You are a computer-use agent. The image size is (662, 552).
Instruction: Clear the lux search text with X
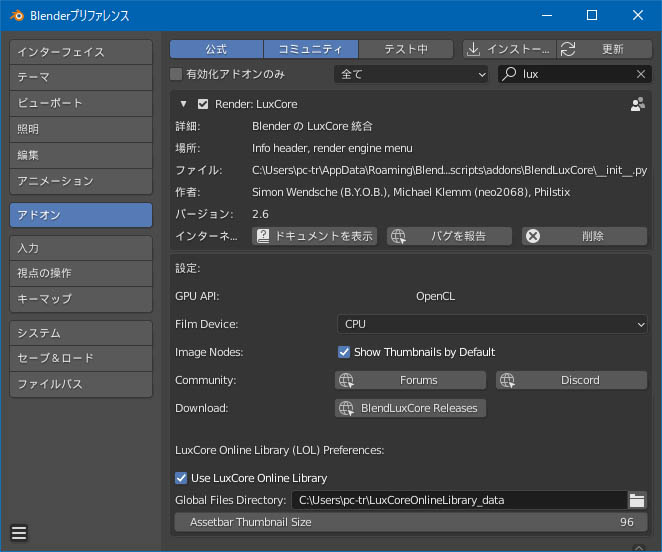coord(640,74)
